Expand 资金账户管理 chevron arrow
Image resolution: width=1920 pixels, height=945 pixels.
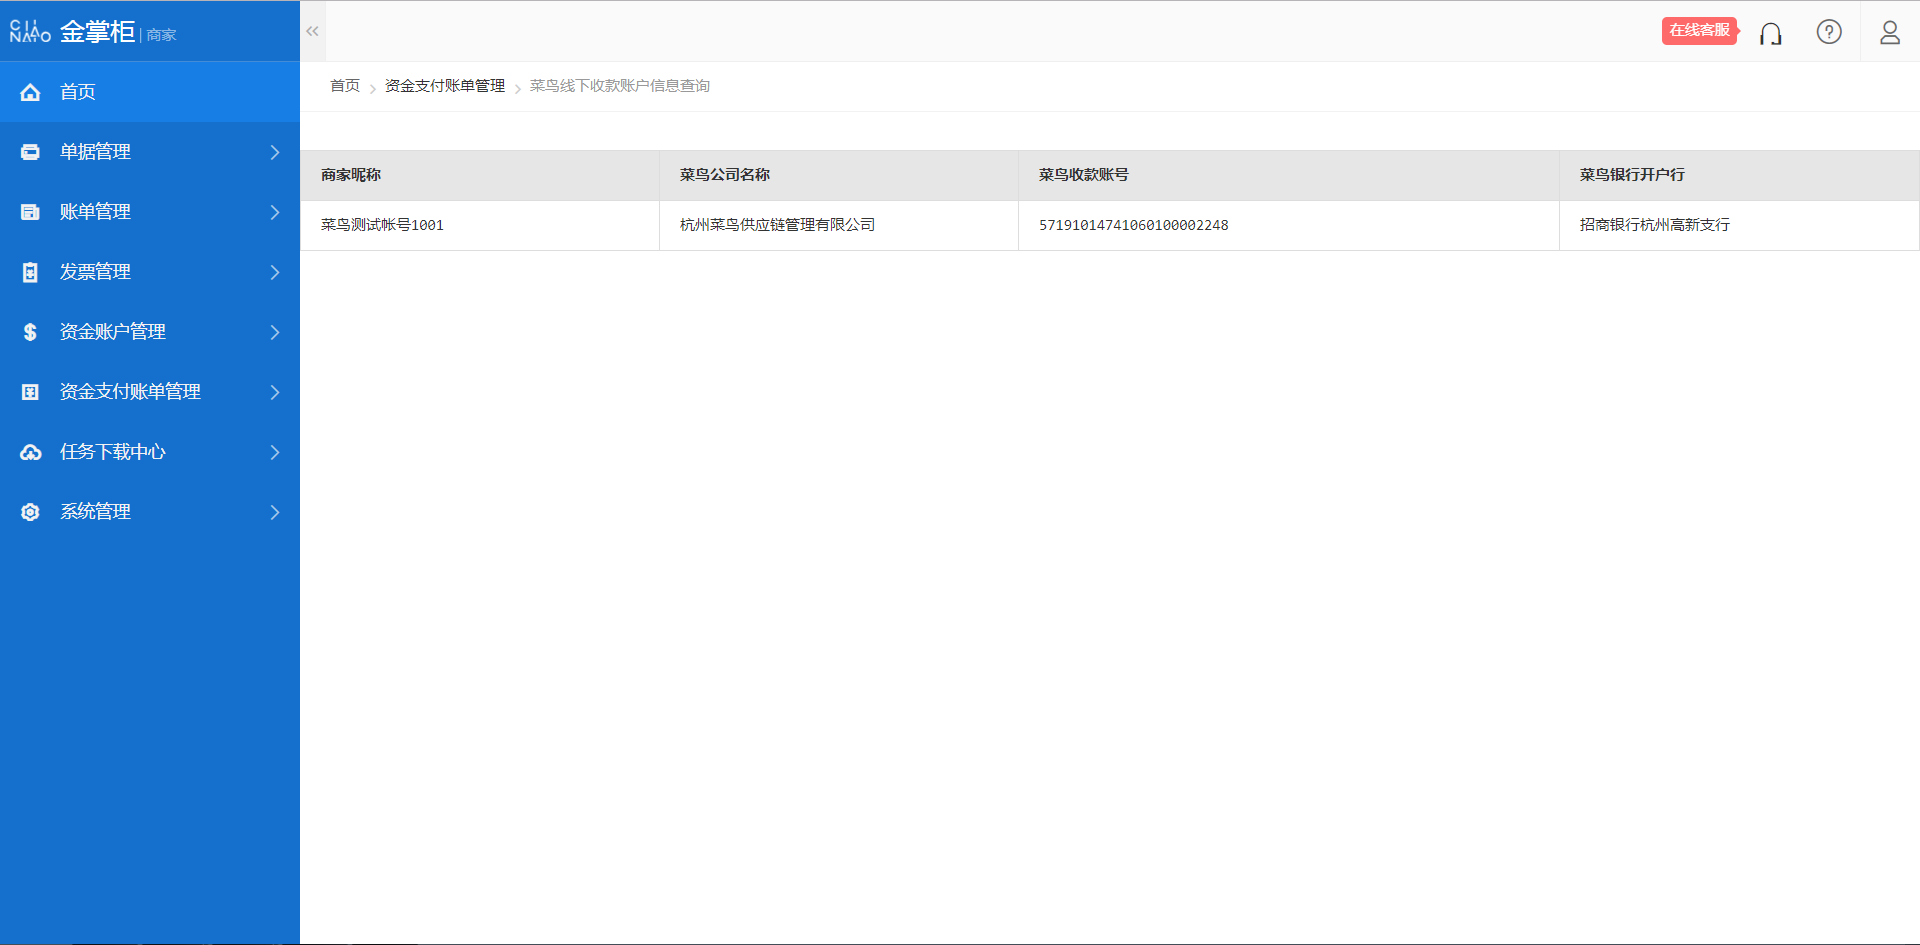(275, 332)
